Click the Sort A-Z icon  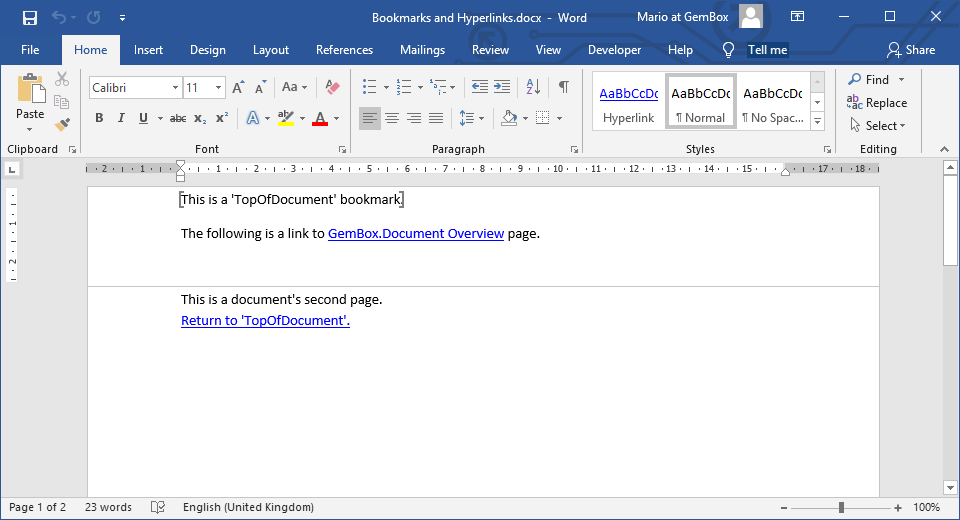click(533, 87)
